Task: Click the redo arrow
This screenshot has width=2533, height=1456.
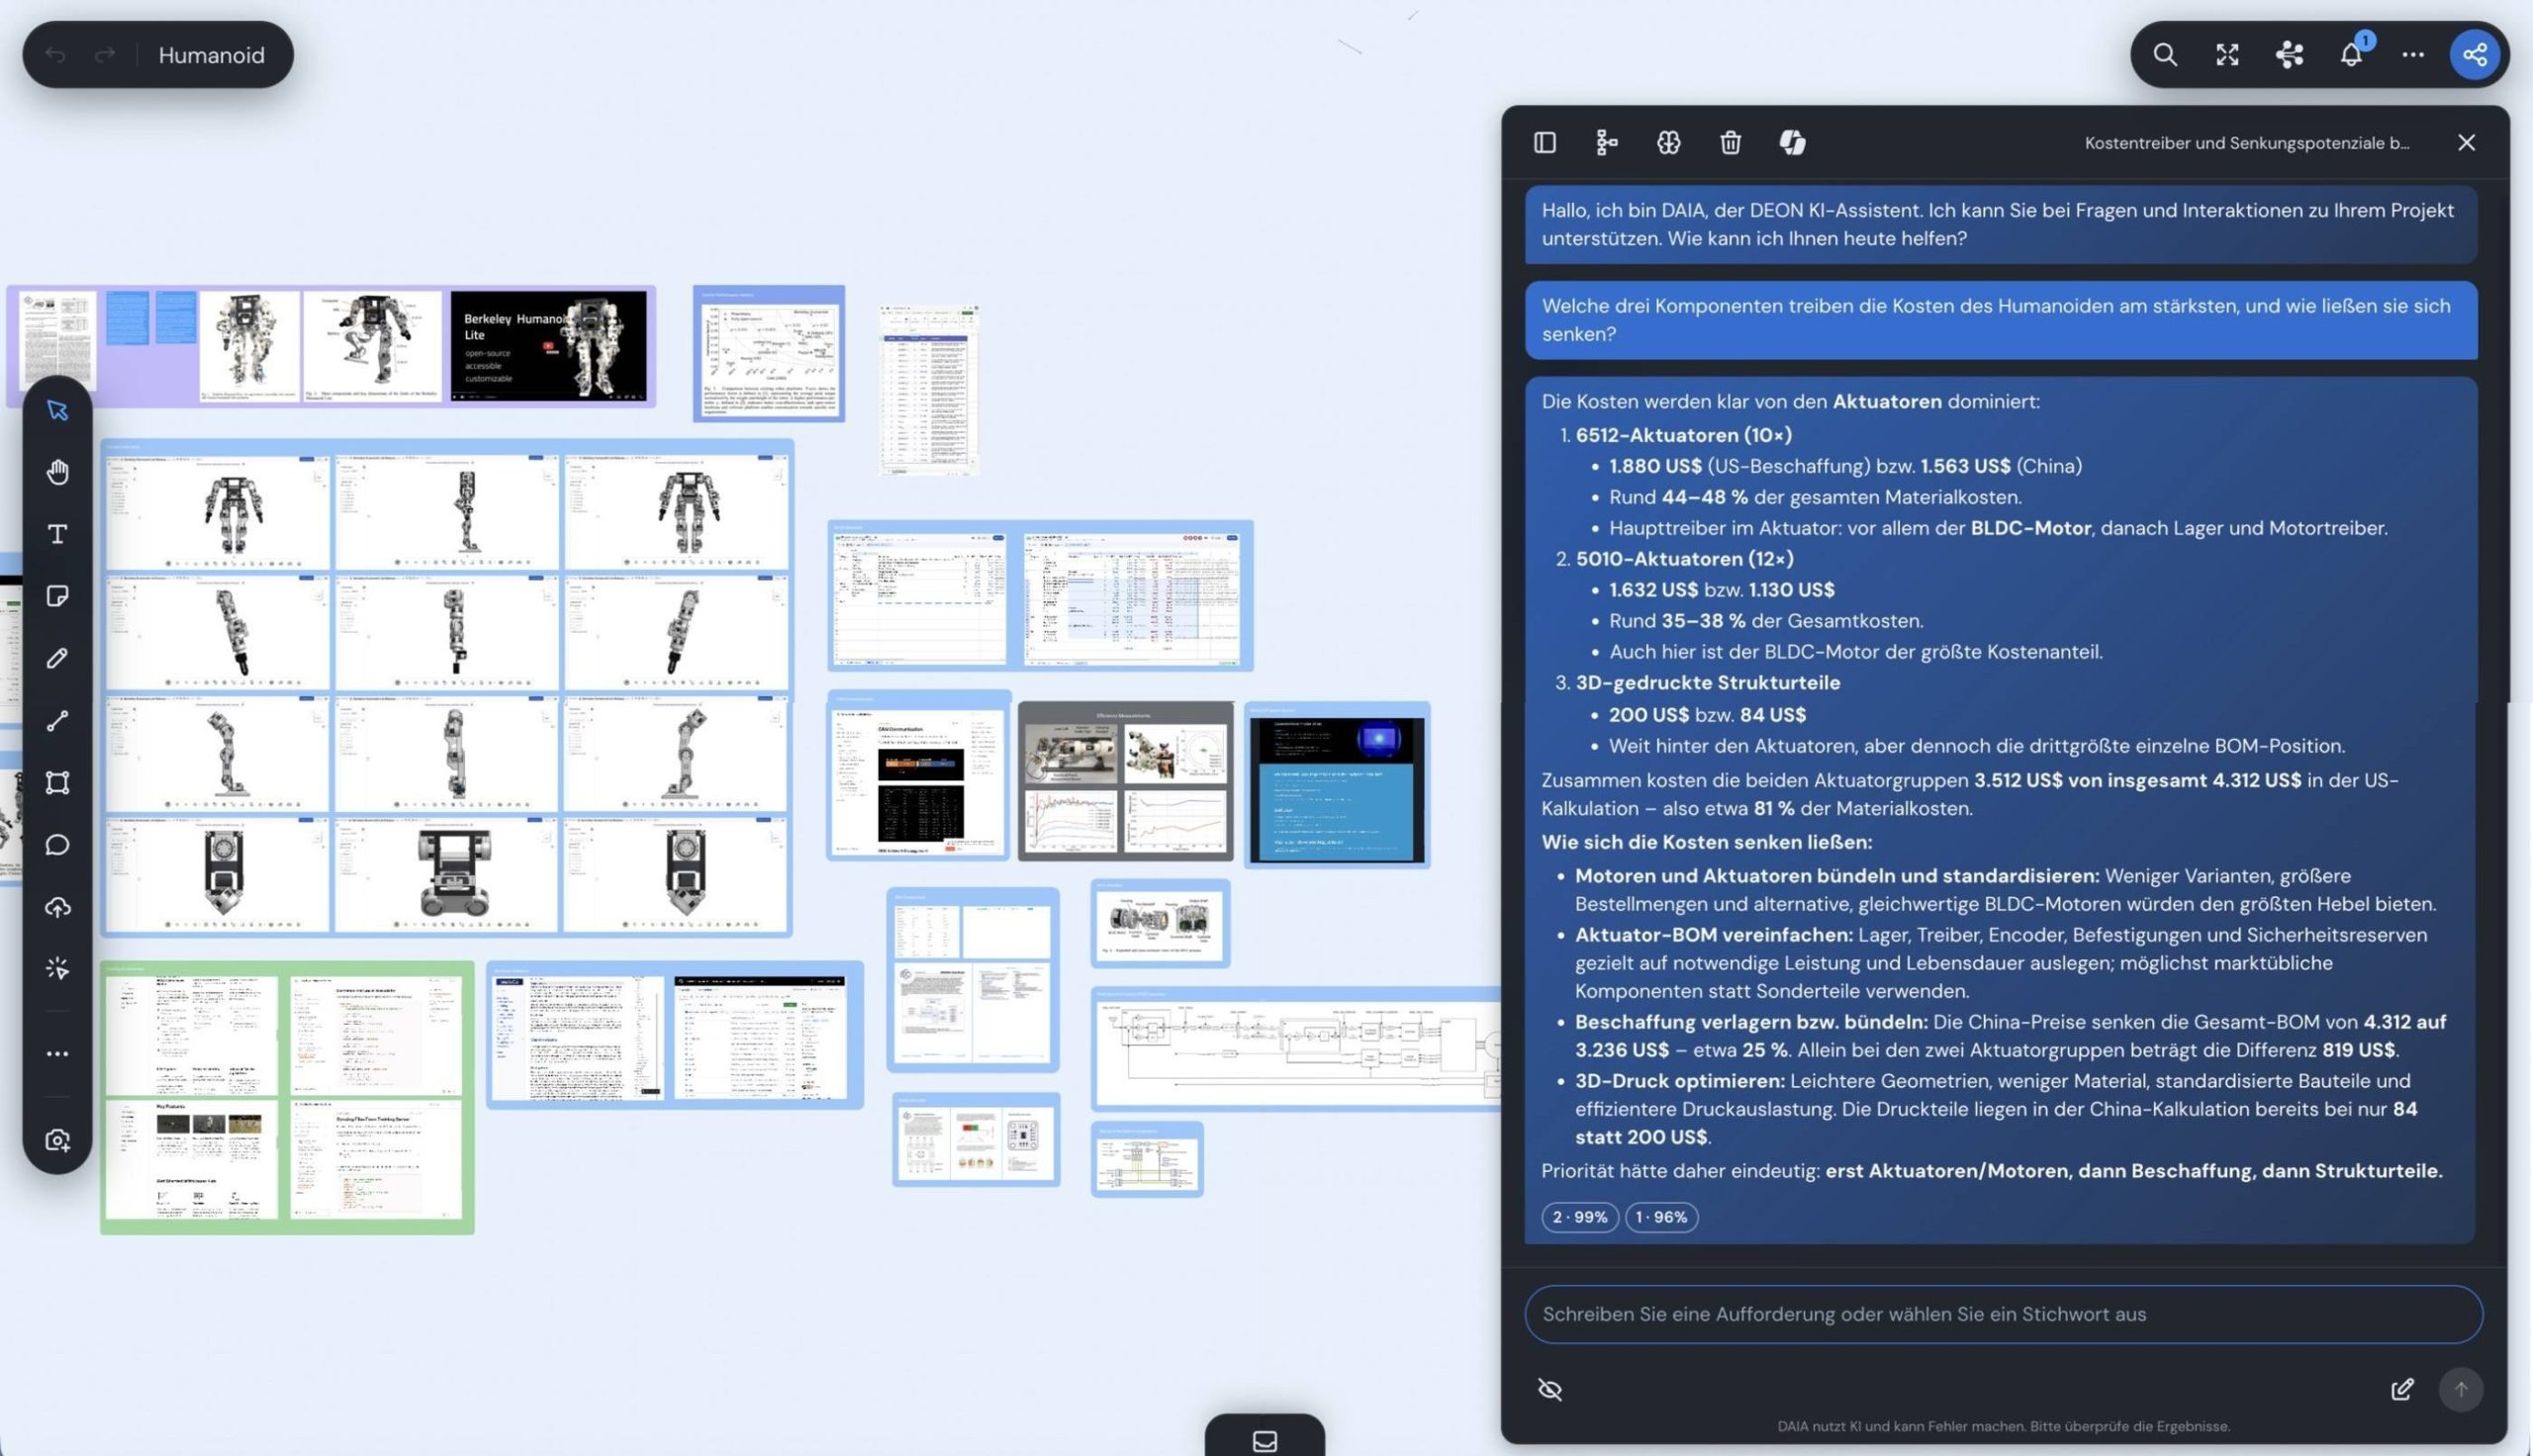Action: 105,55
